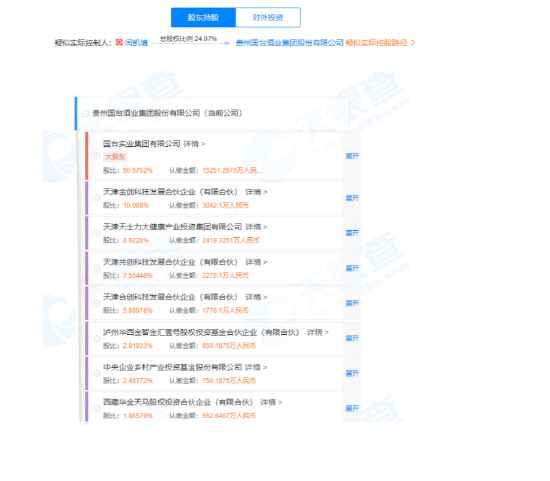This screenshot has width=550, height=481.
Task: Expand plus icon beside 西藏华金天马股权投资
Action: (97, 408)
